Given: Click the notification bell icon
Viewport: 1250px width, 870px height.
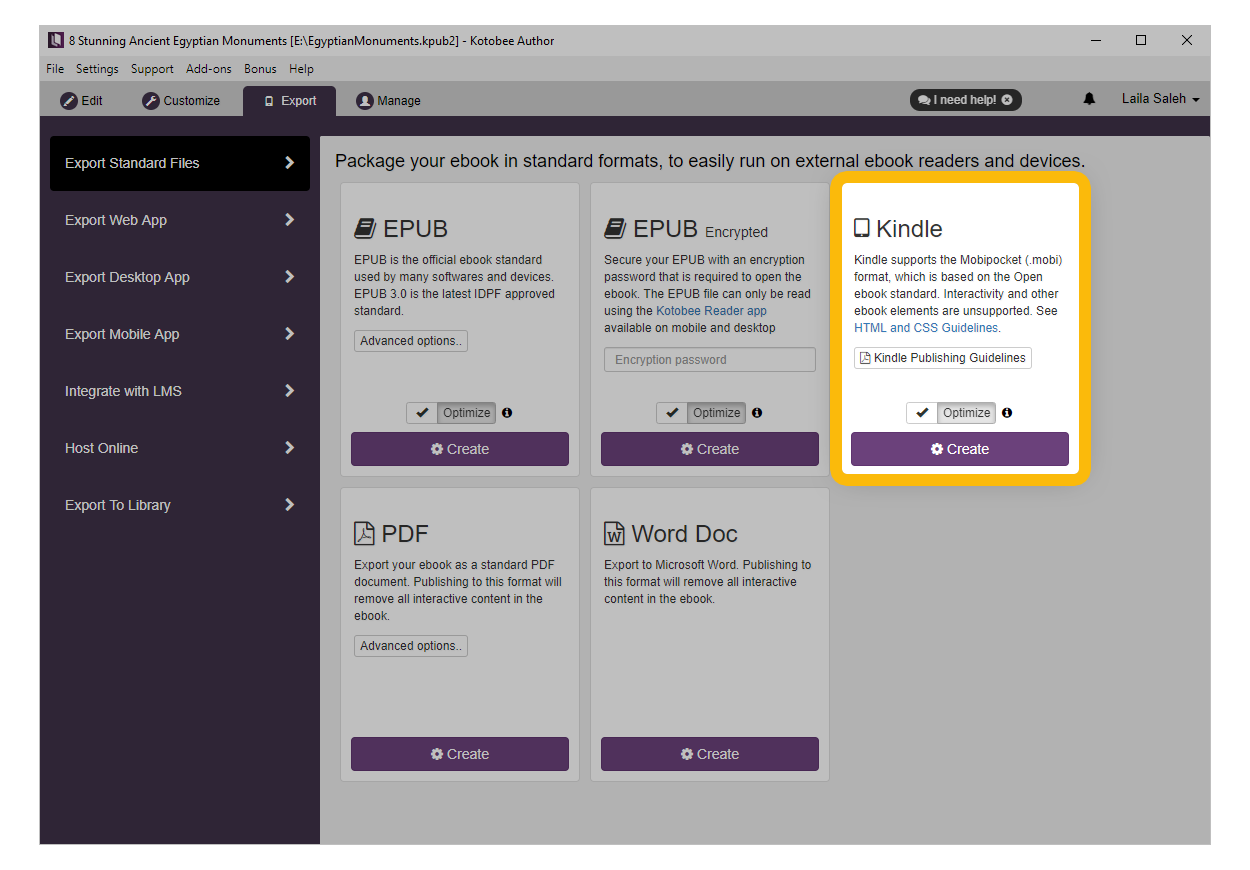Looking at the screenshot, I should point(1089,99).
